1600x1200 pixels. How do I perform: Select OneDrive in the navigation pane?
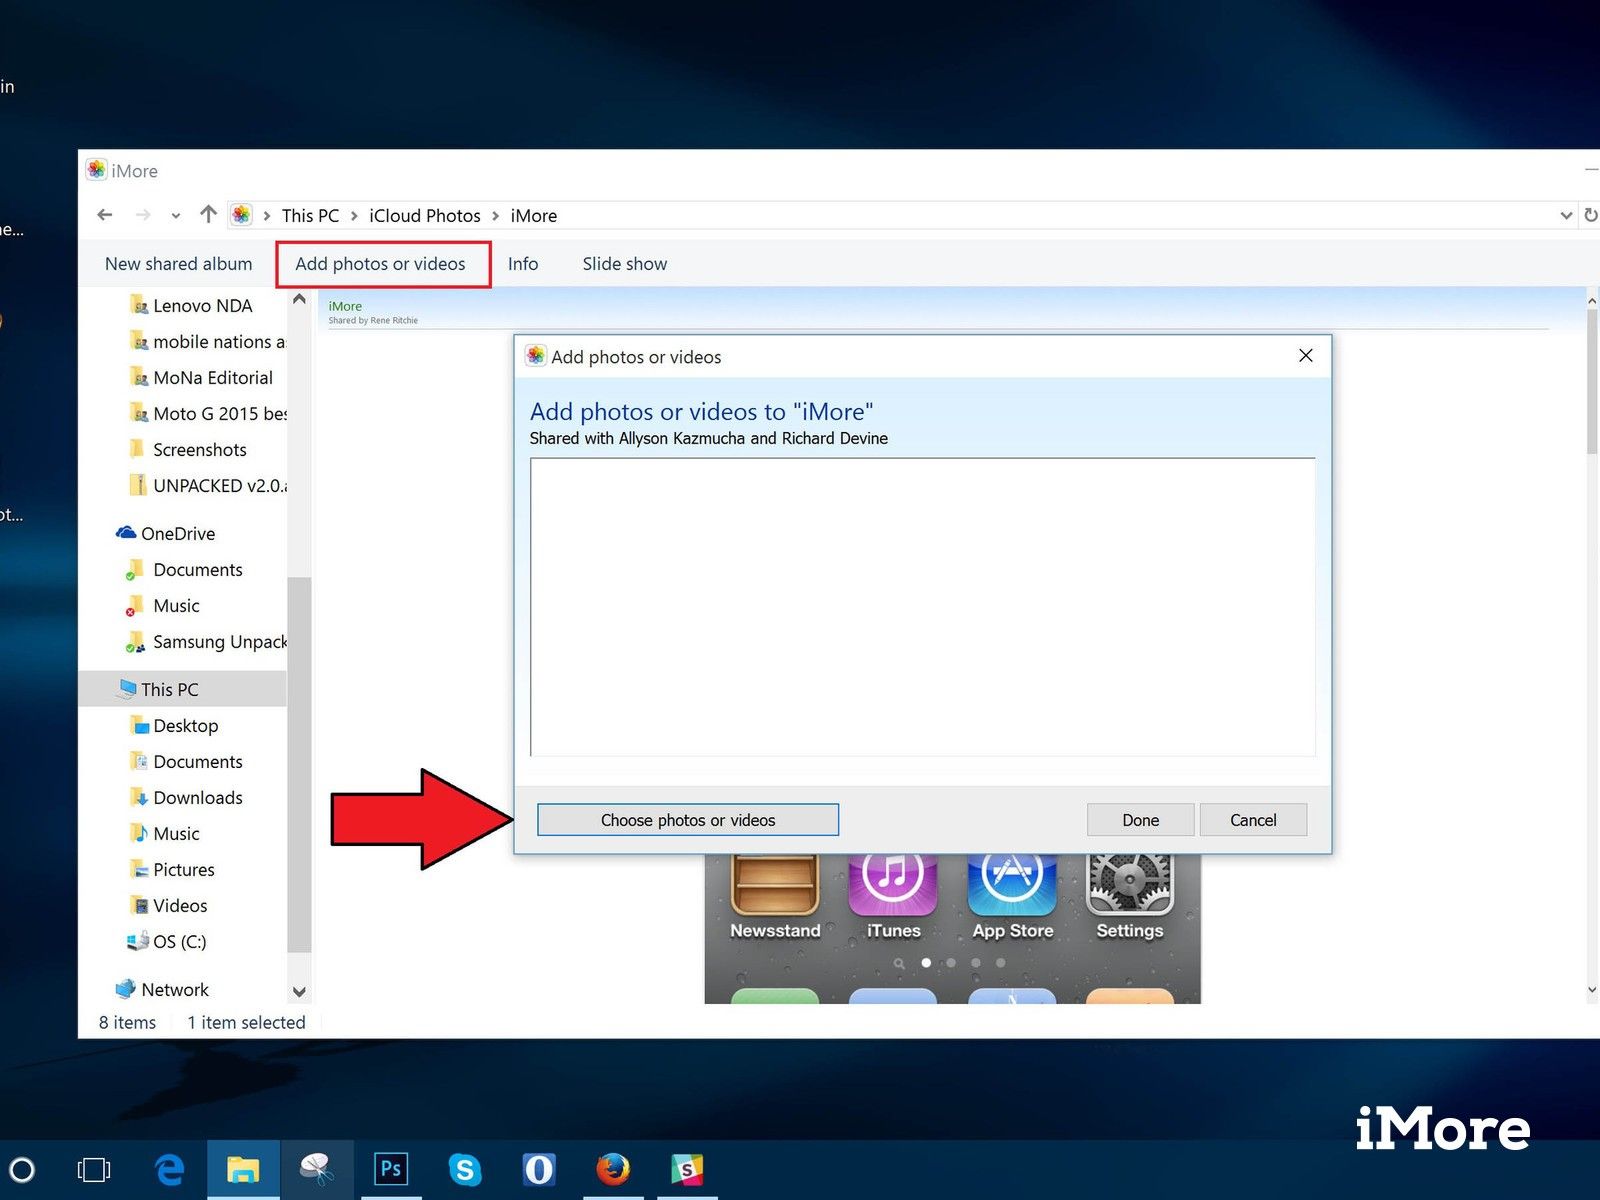pos(177,534)
